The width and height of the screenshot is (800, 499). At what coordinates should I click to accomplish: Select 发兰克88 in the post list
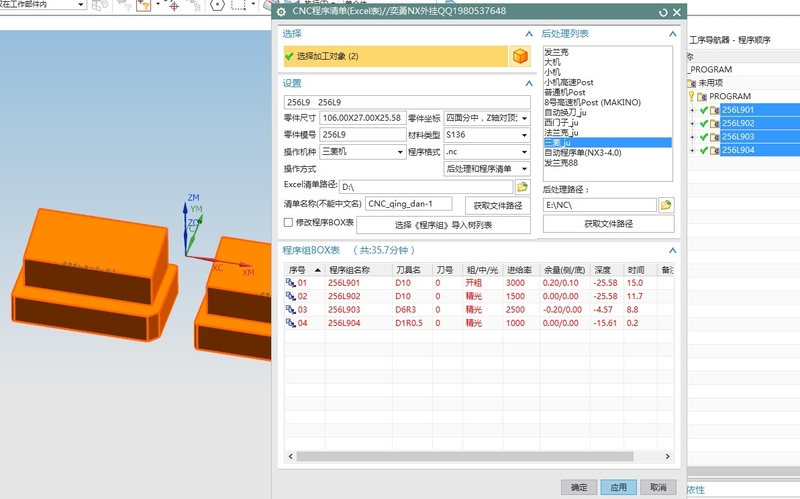tap(561, 163)
